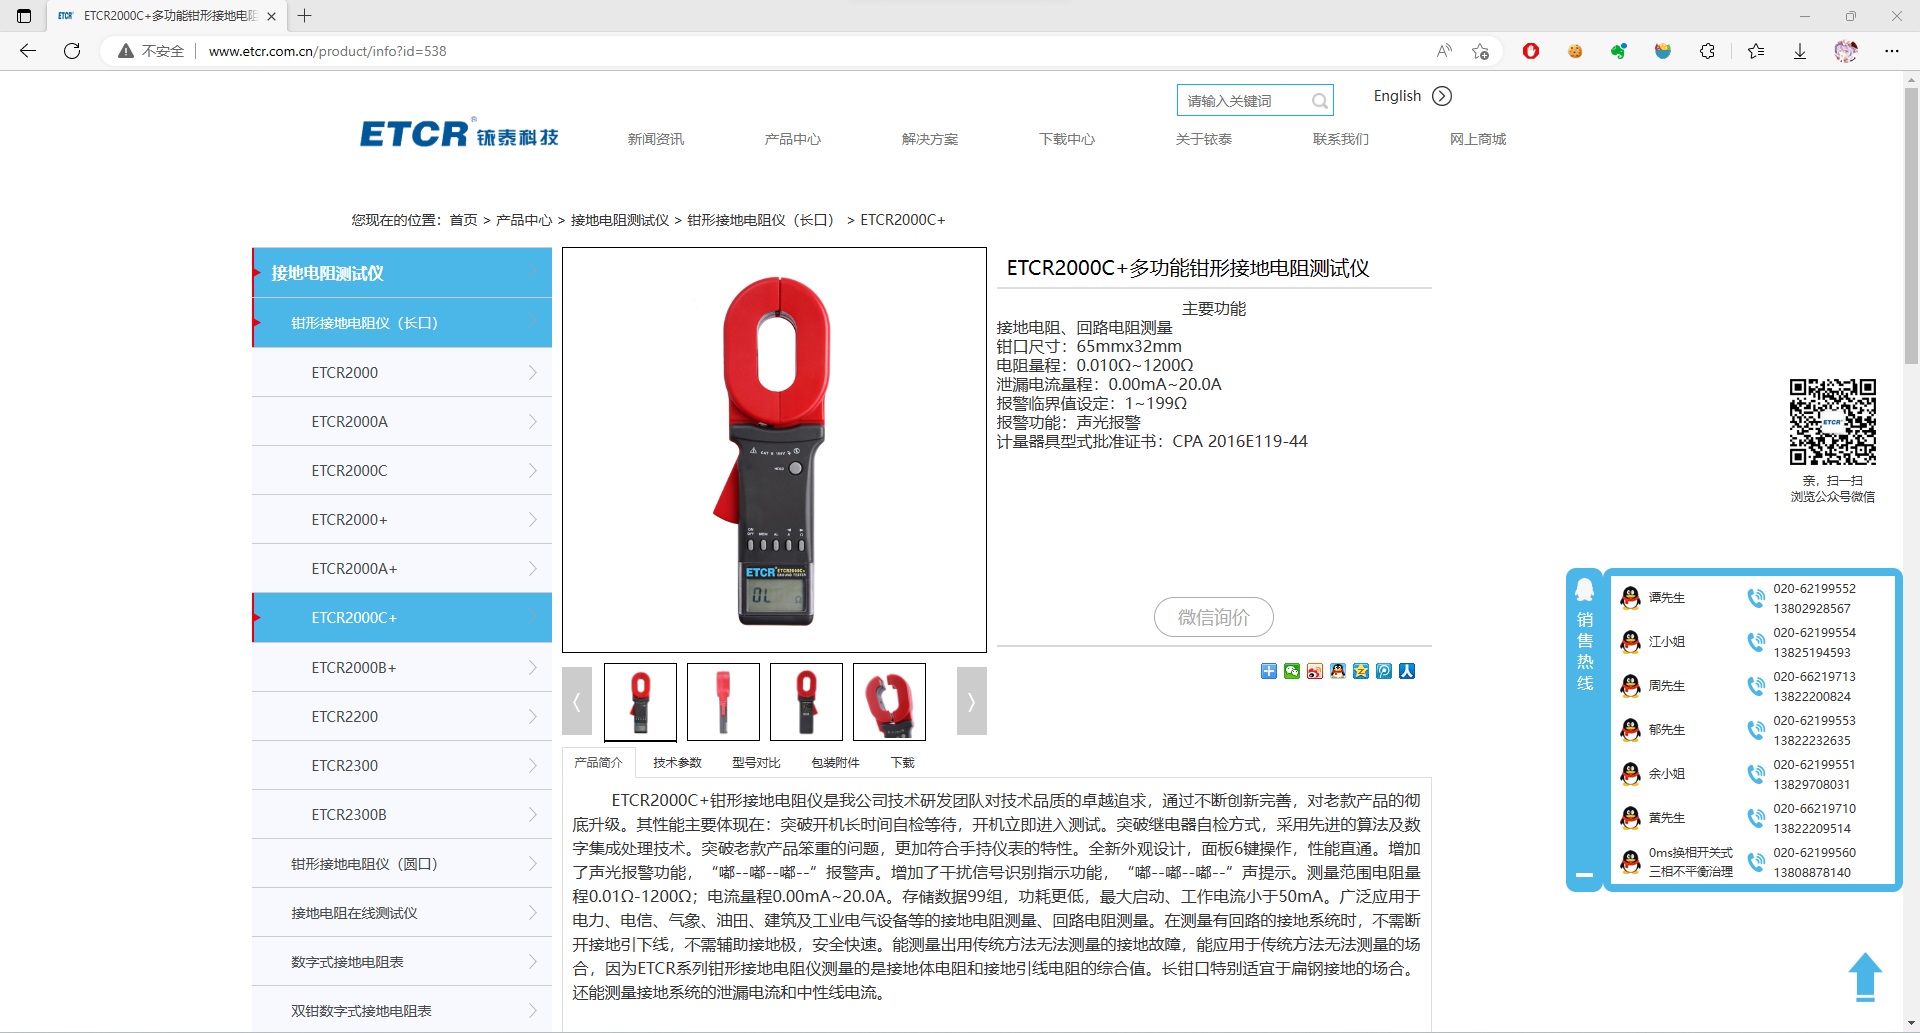The image size is (1920, 1033).
Task: Open 接地电阻测试仪 breadcrumb link
Action: pos(620,220)
